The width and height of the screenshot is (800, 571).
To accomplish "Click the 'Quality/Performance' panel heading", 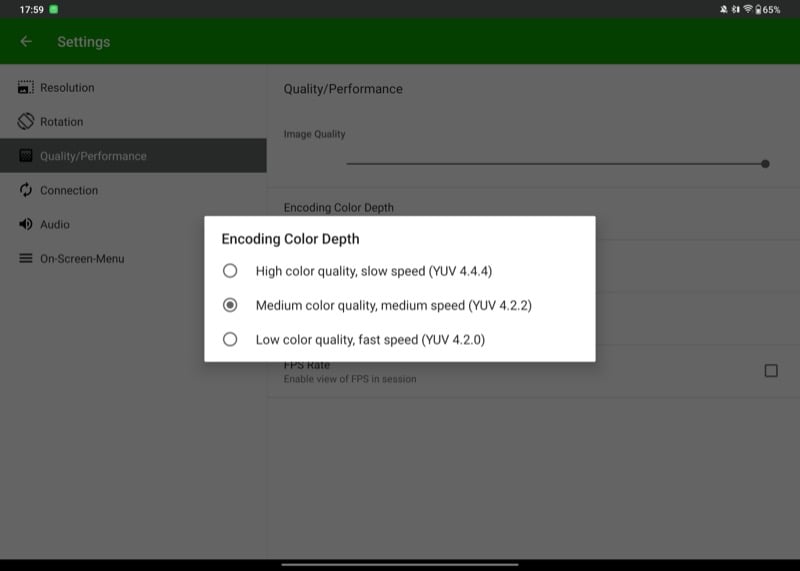I will pos(343,89).
